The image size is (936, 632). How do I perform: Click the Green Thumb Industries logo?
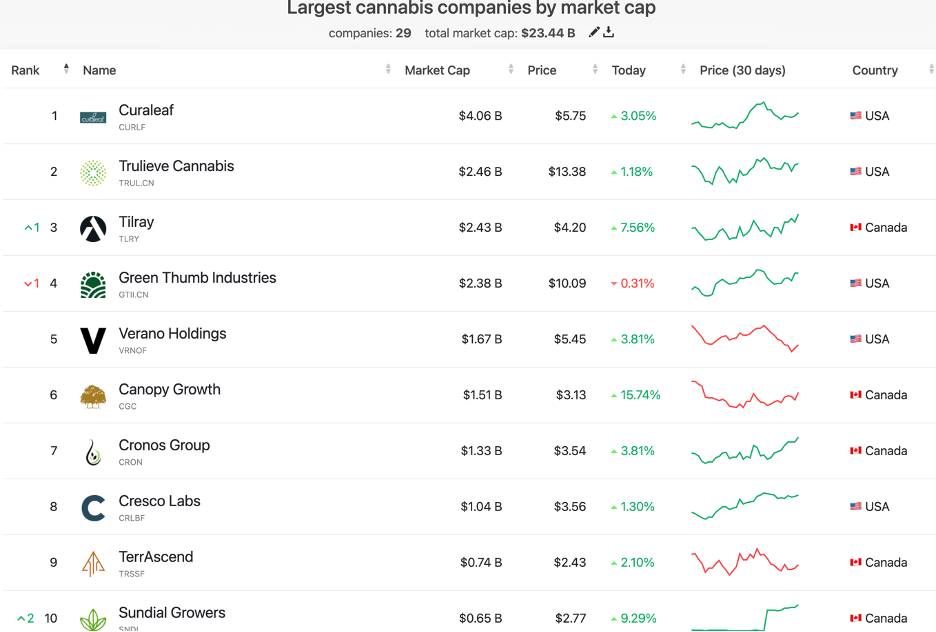pos(93,285)
